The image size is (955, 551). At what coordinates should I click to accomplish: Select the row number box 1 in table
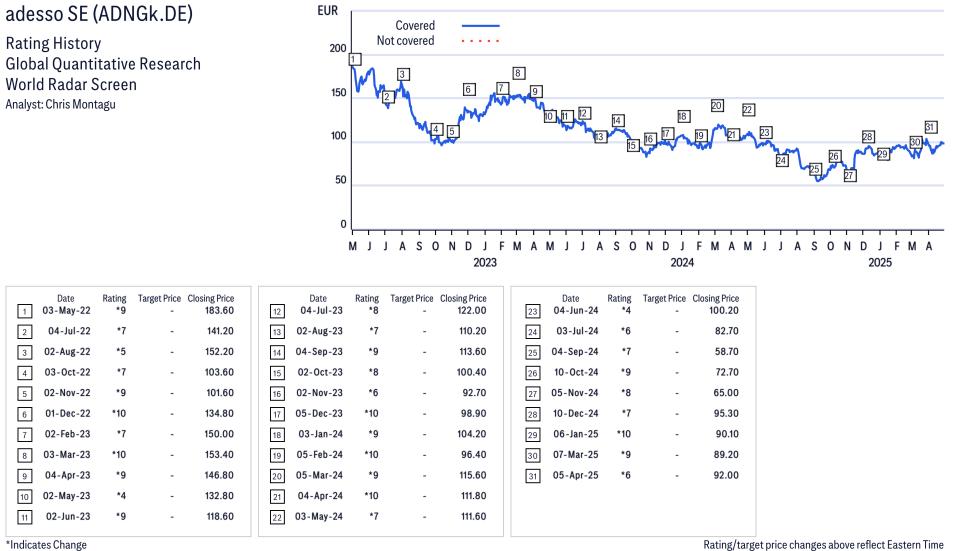[x=24, y=312]
